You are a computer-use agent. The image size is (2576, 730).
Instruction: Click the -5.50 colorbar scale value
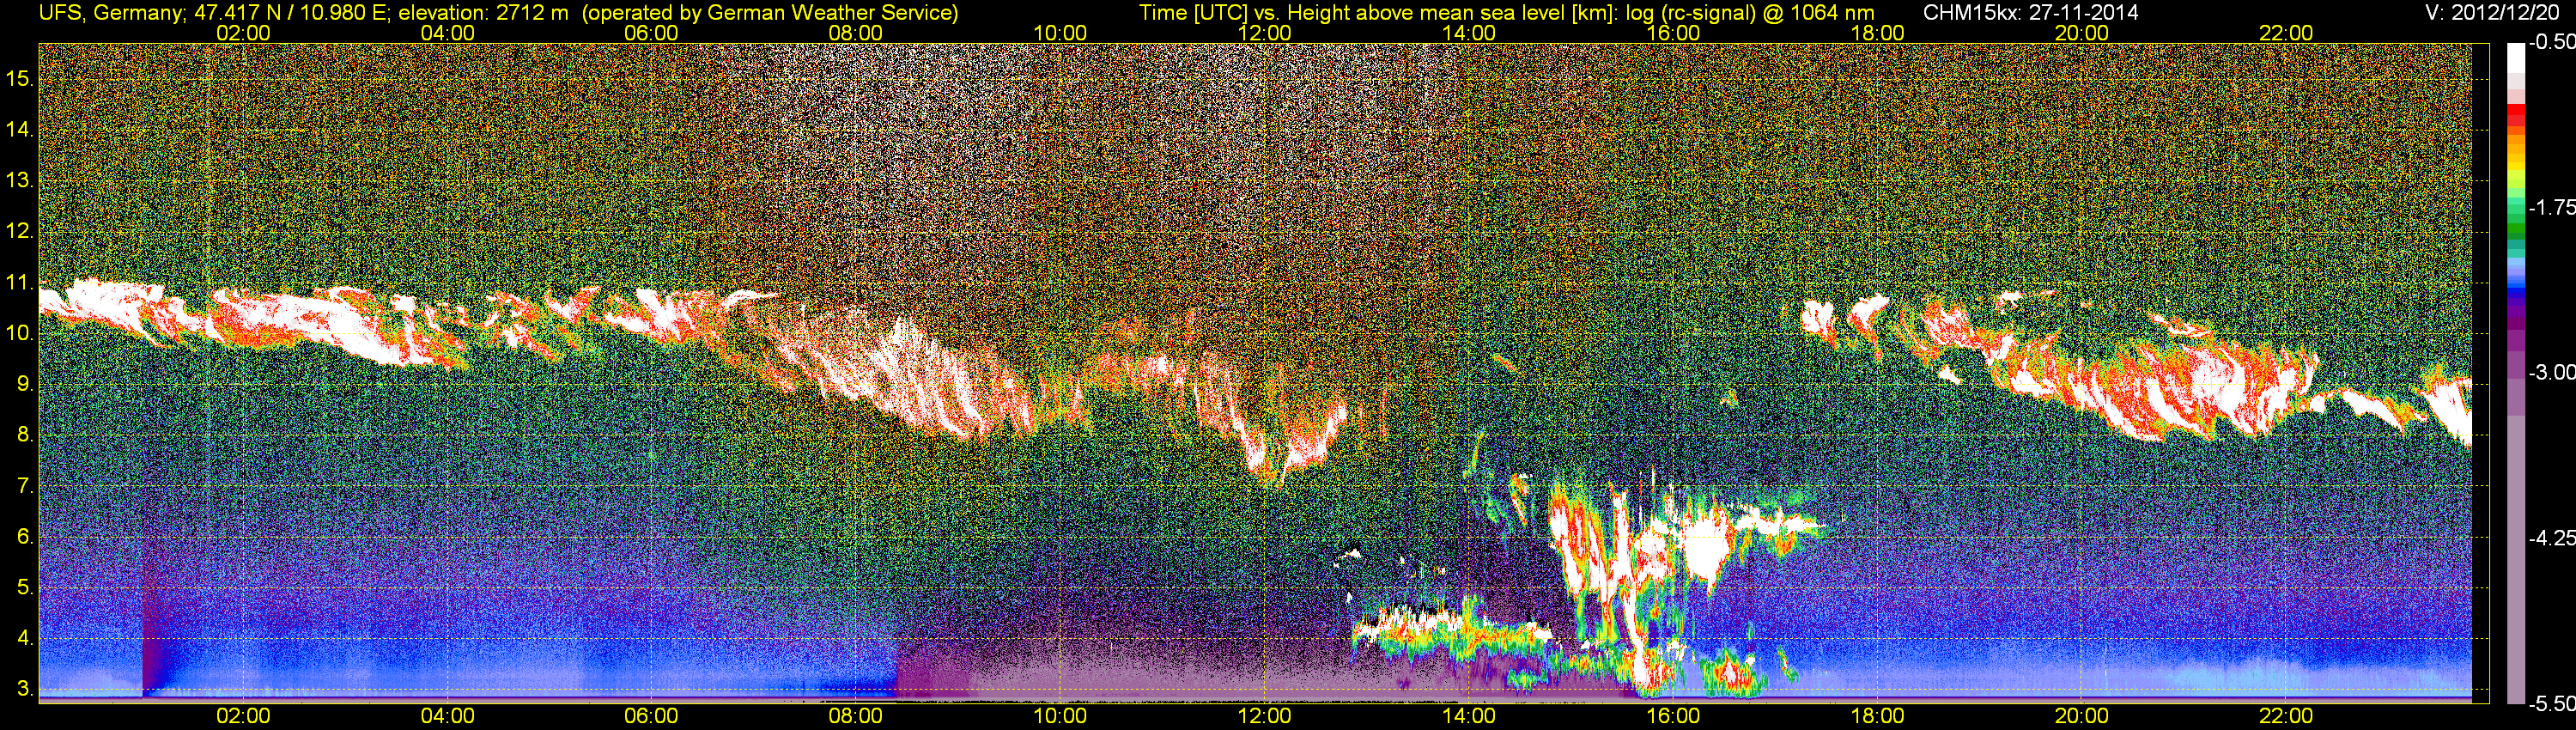(x=2551, y=703)
